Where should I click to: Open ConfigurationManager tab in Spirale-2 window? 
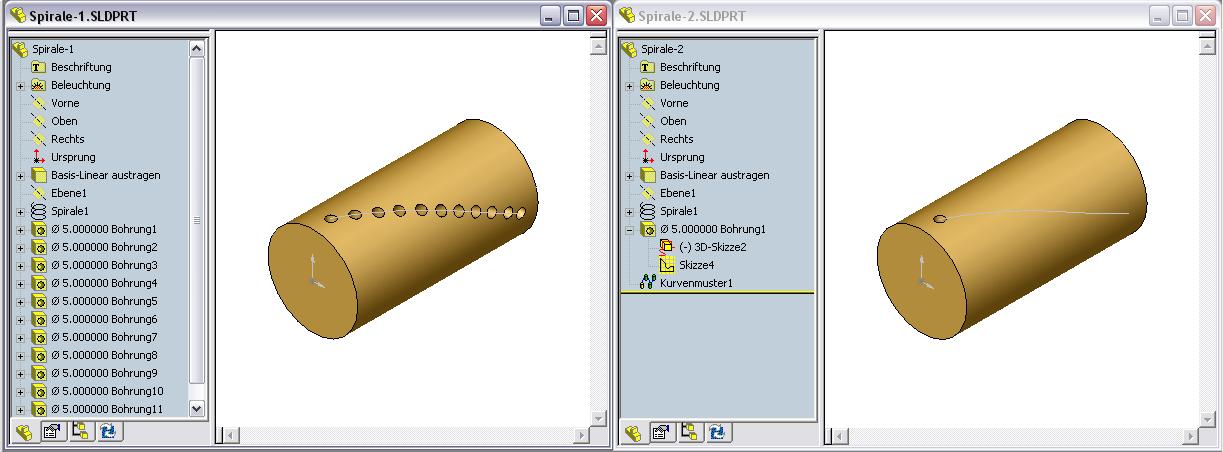(690, 432)
